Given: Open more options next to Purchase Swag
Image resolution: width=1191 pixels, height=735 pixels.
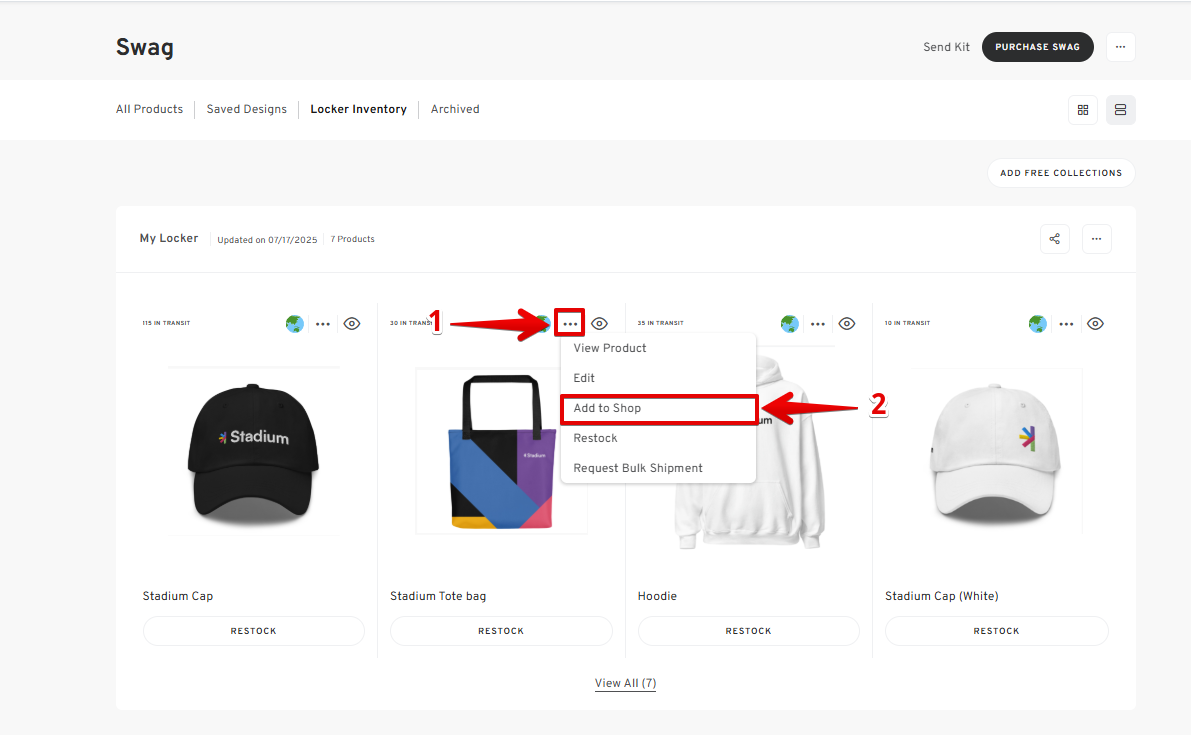Looking at the screenshot, I should [x=1120, y=46].
